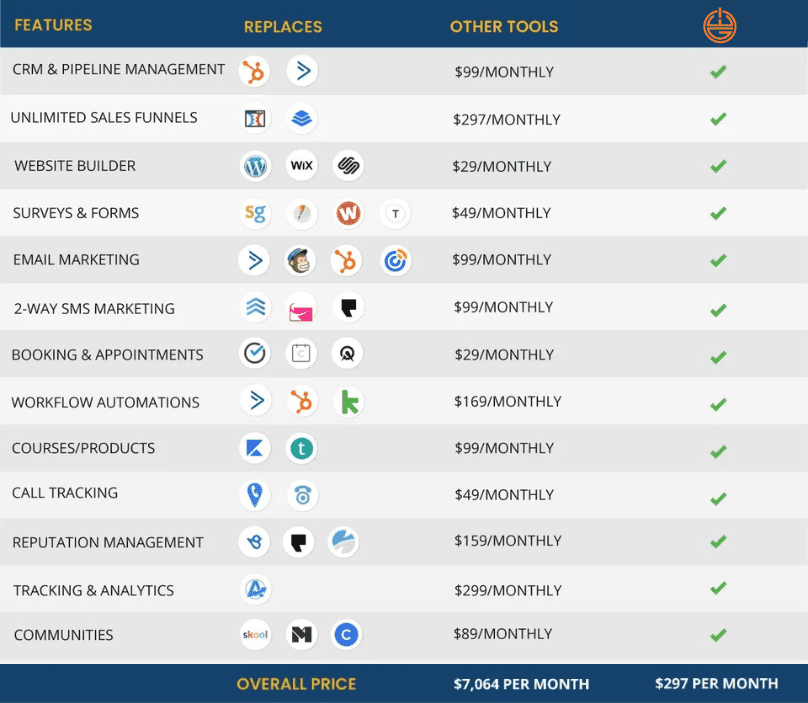808x703 pixels.
Task: Click the OTHER TOOLS column header
Action: (x=504, y=27)
